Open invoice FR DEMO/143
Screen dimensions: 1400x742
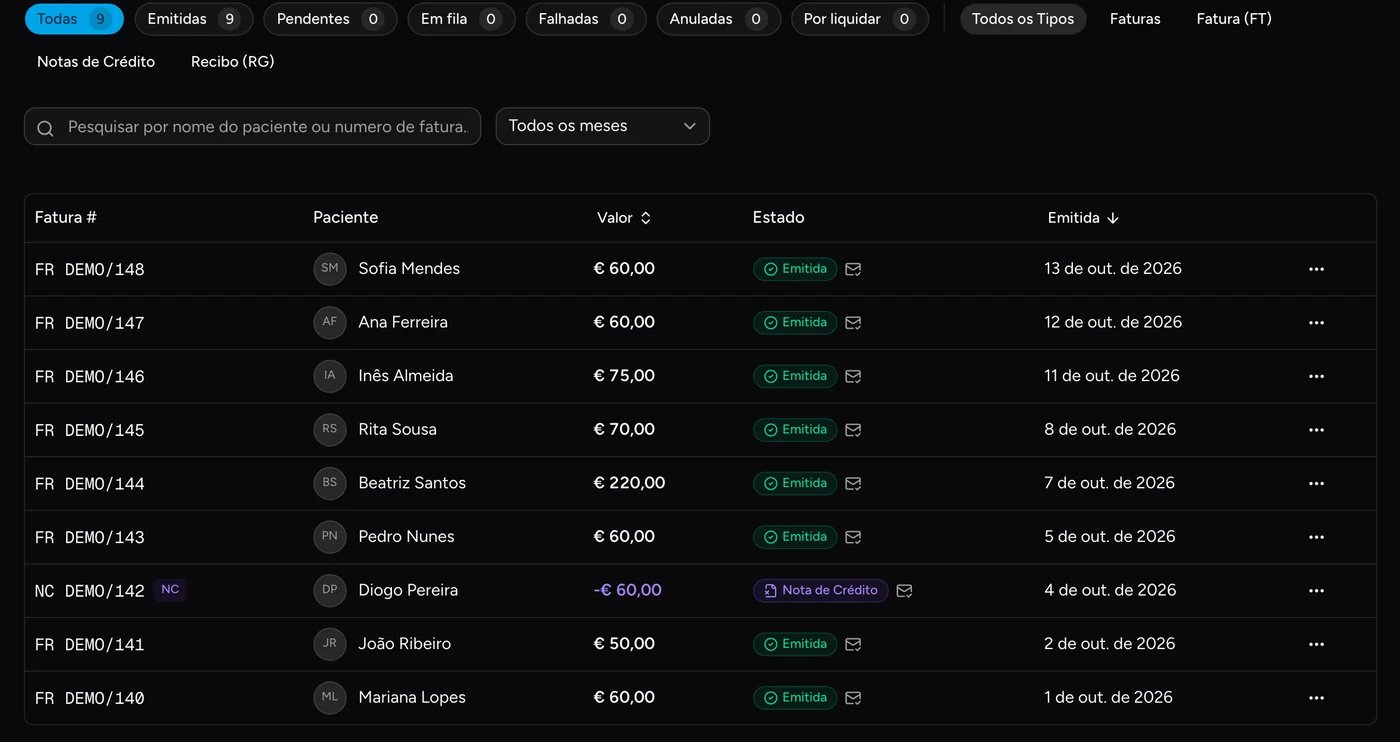click(x=90, y=538)
